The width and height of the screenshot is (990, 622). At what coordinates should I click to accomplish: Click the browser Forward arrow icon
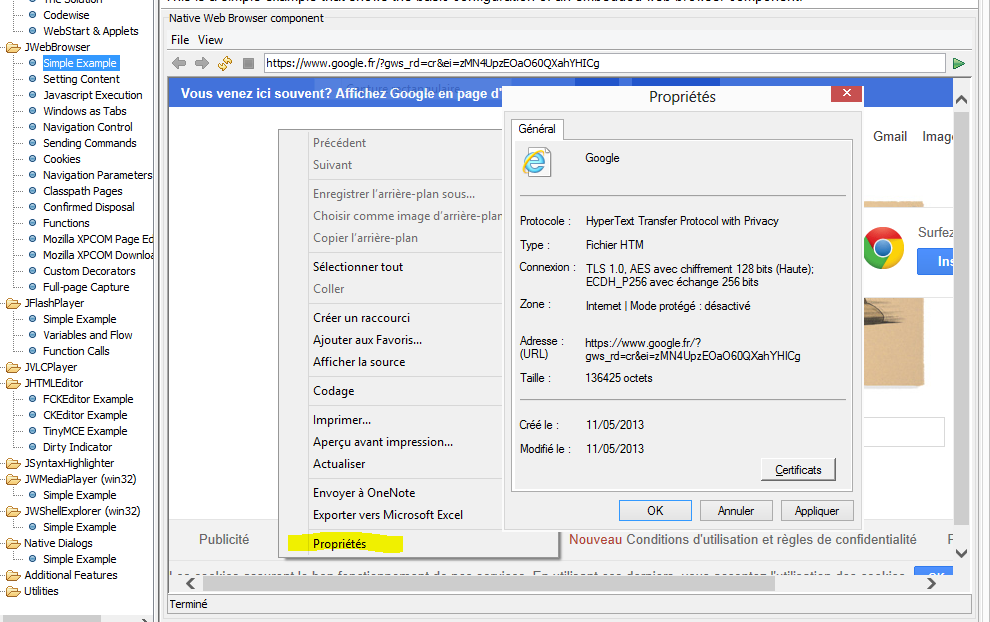(x=202, y=63)
